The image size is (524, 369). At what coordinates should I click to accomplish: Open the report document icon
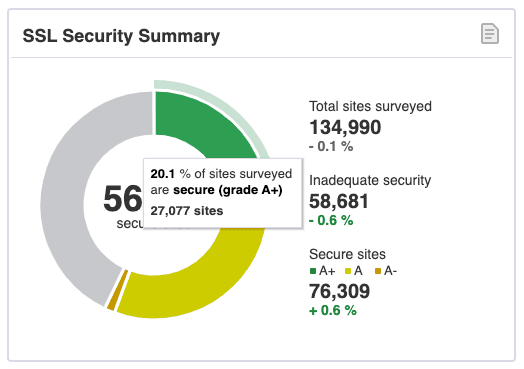click(x=490, y=33)
